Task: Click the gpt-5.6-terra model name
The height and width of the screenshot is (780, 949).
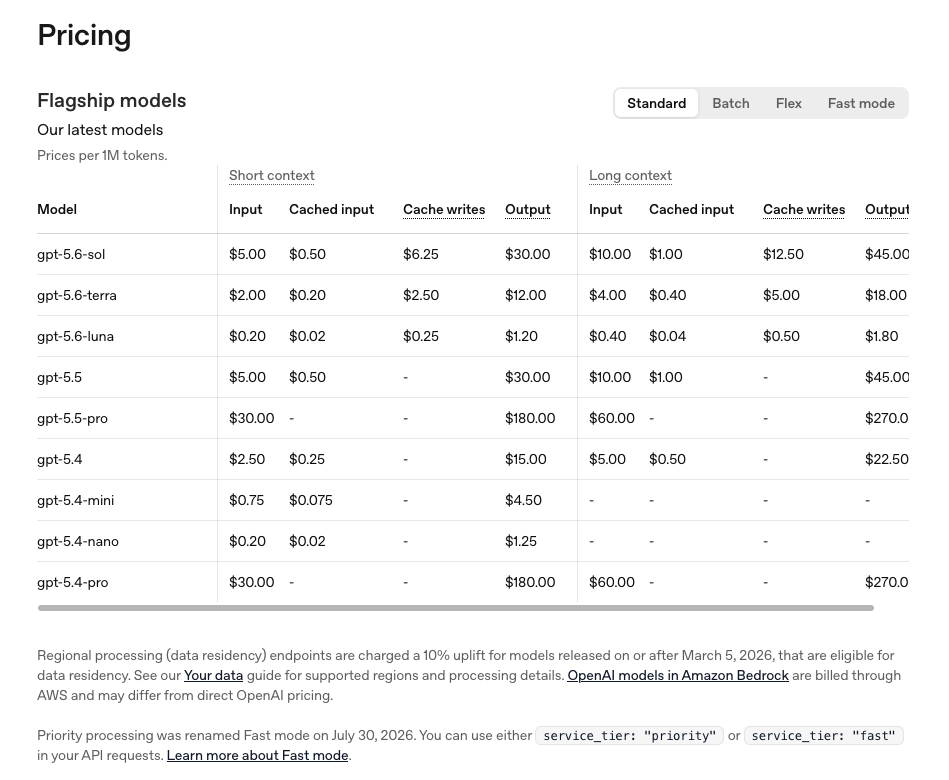Action: click(x=77, y=295)
